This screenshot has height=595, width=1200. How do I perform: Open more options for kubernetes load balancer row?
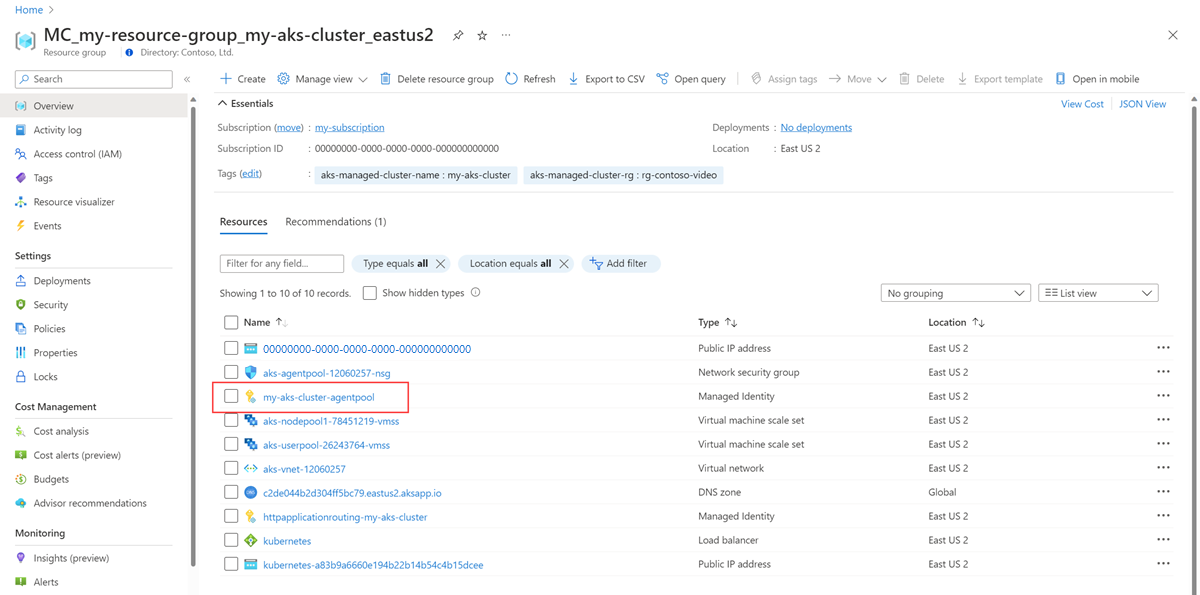tap(1162, 540)
